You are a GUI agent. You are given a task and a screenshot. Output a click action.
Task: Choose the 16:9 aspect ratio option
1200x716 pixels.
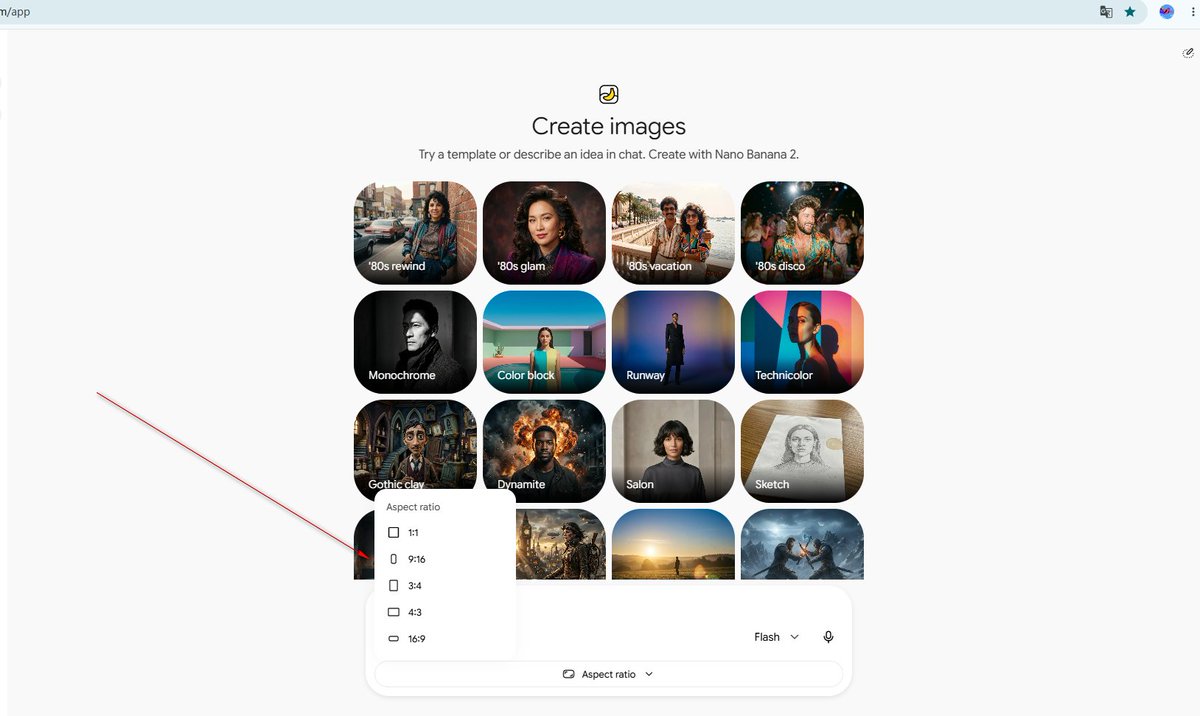(445, 639)
